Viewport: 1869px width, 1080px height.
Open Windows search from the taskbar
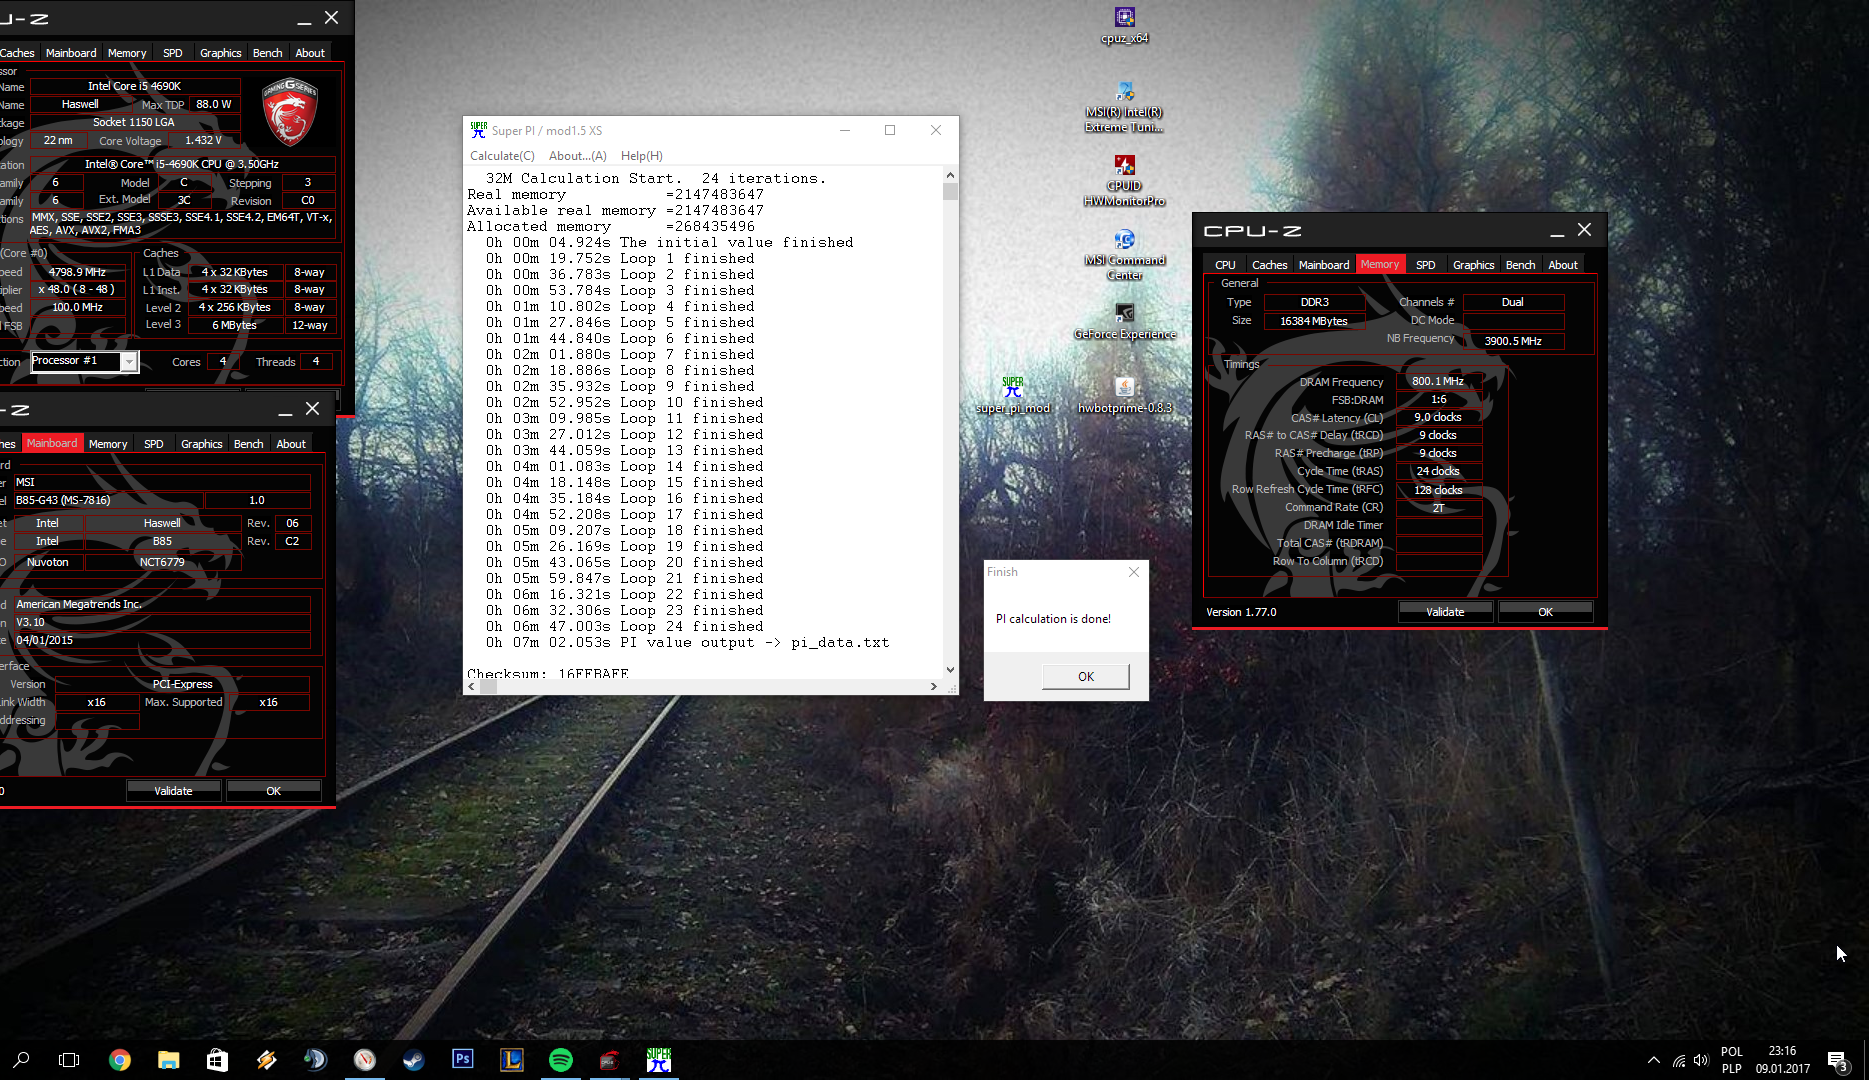tap(21, 1060)
